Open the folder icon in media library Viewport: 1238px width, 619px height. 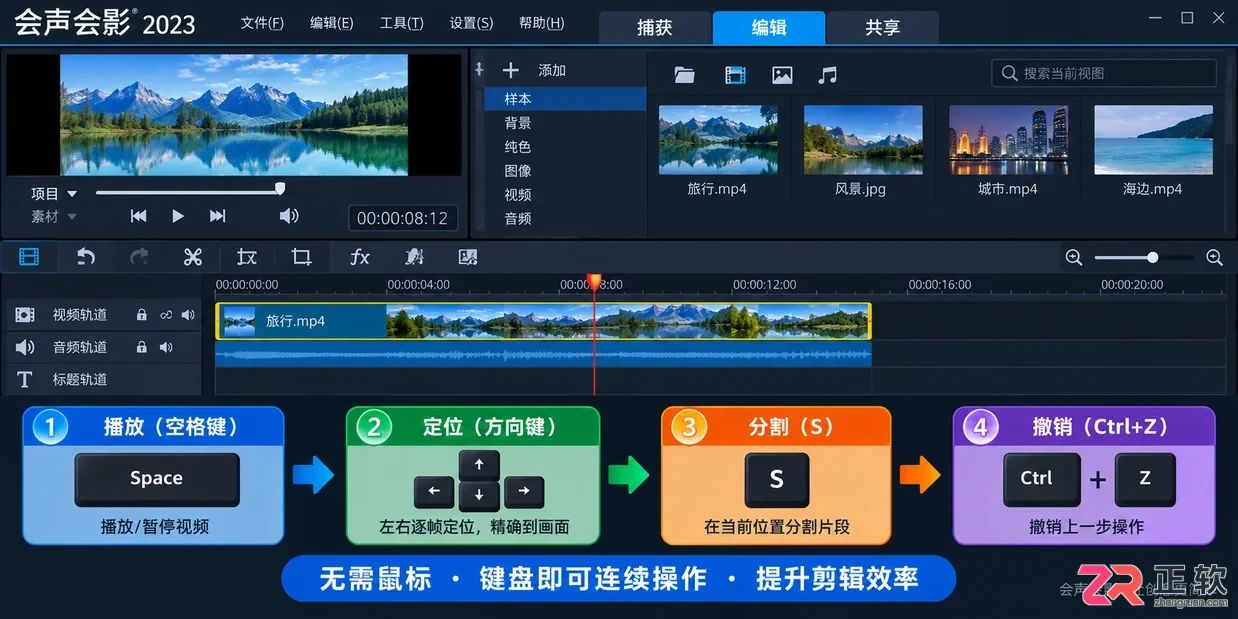(684, 74)
